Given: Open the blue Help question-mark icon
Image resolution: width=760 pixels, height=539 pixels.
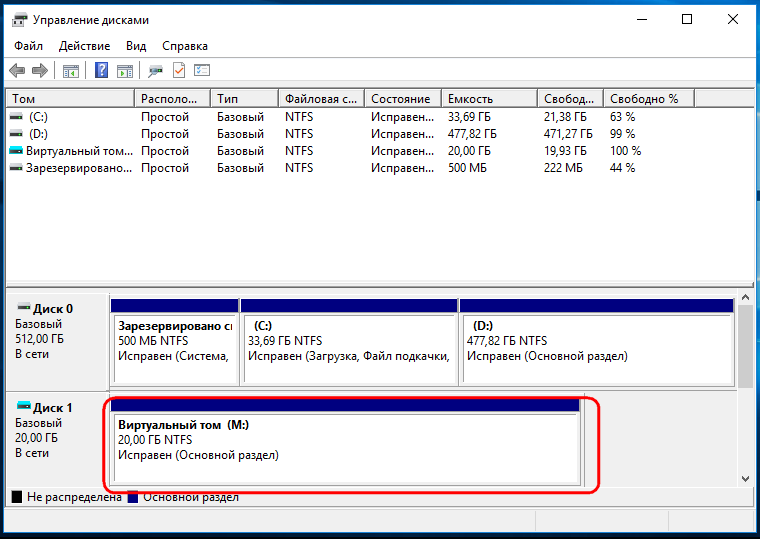Looking at the screenshot, I should (101, 70).
